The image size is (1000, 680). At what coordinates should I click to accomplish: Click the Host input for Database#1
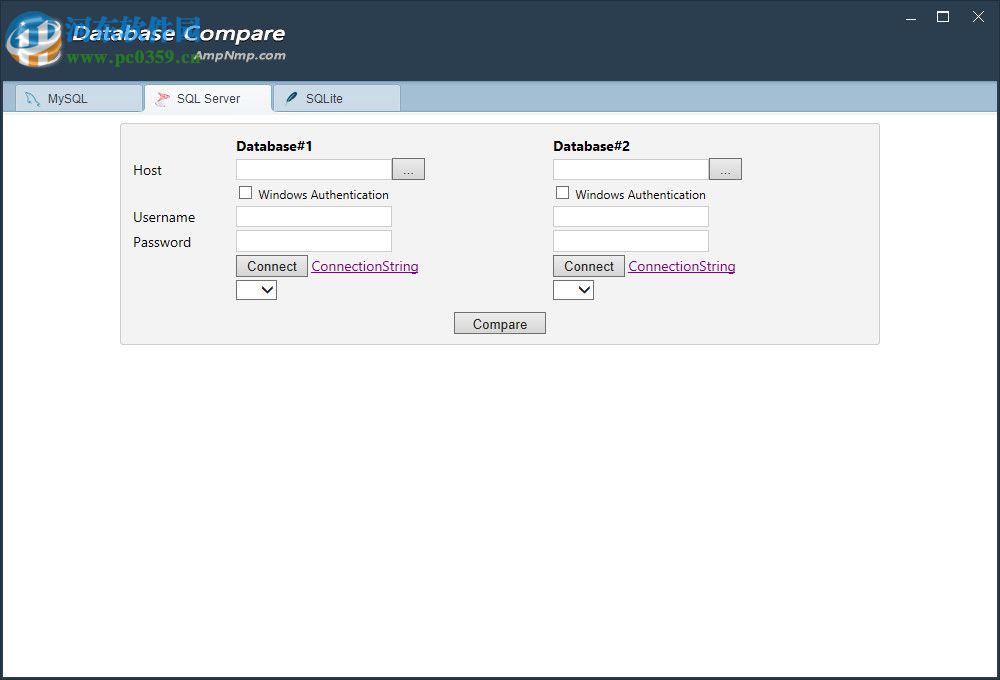313,168
